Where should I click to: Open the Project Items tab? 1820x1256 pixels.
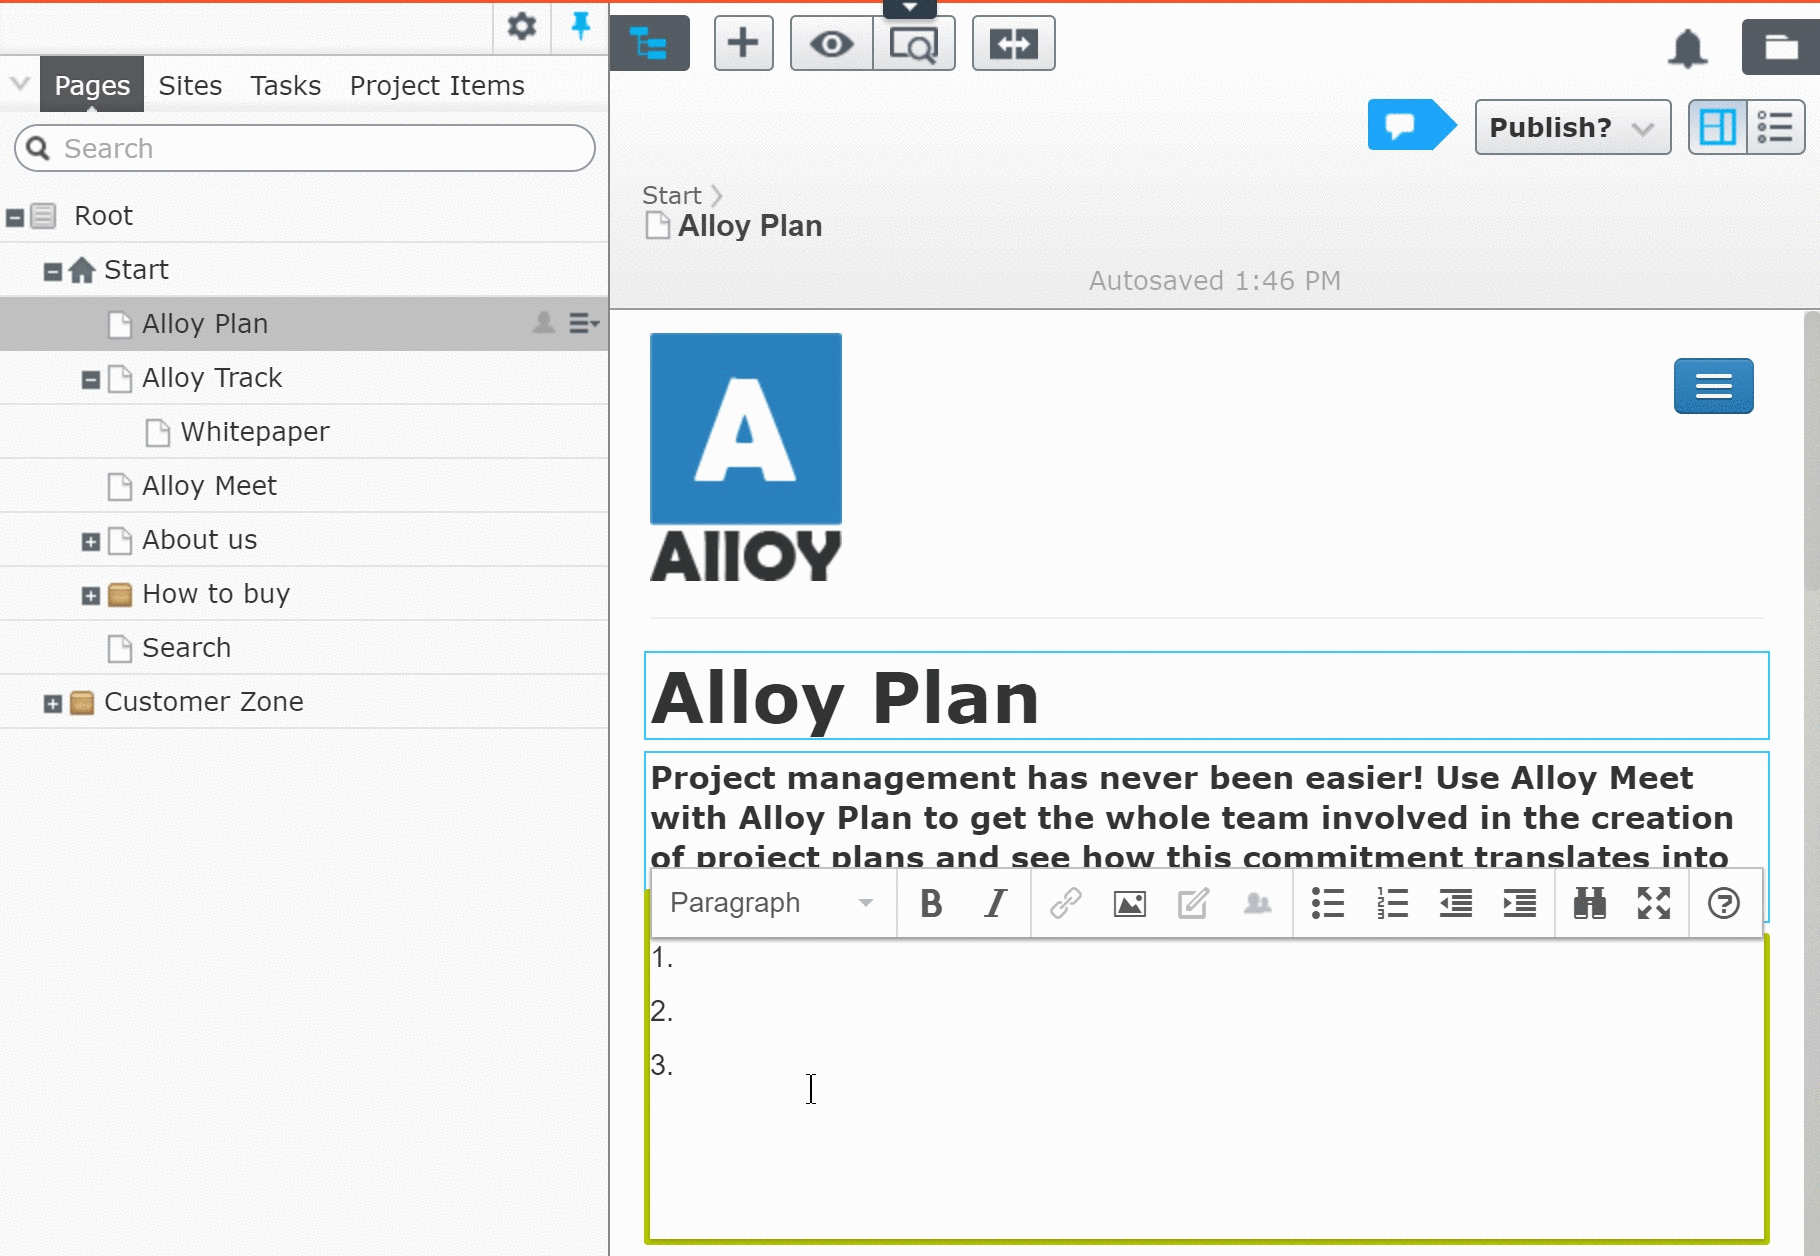[x=437, y=86]
